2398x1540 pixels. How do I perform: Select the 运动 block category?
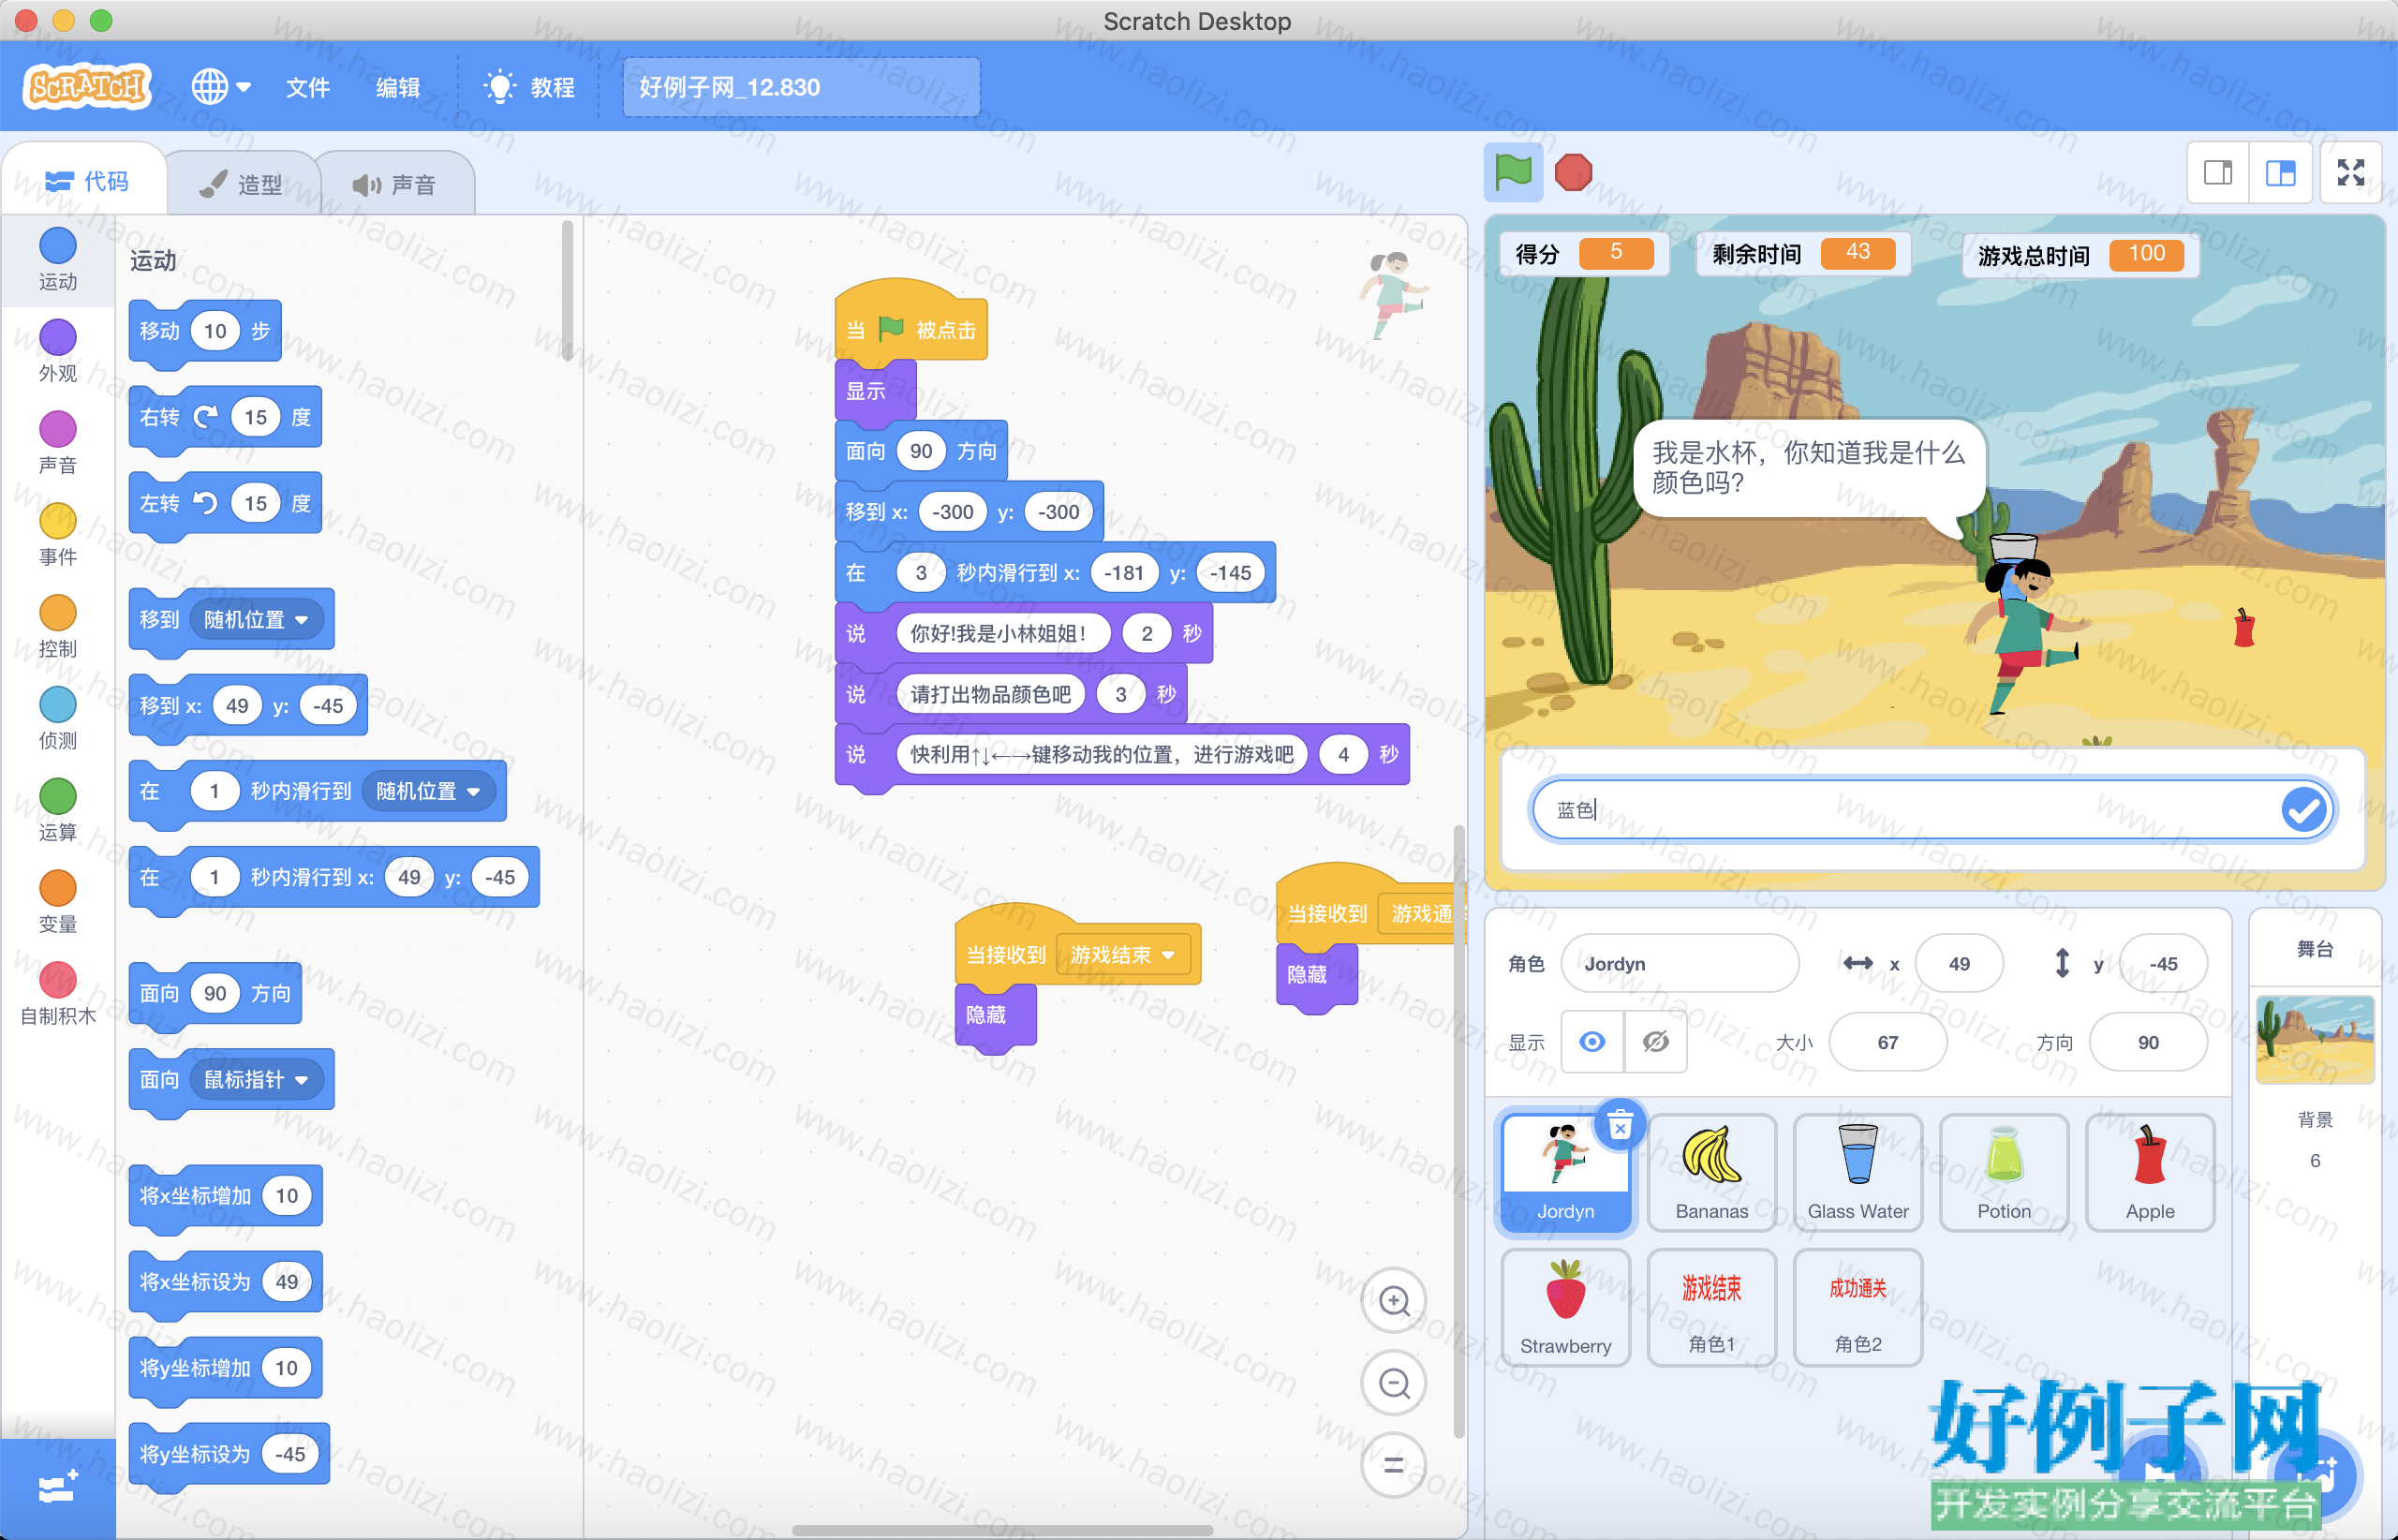click(58, 259)
